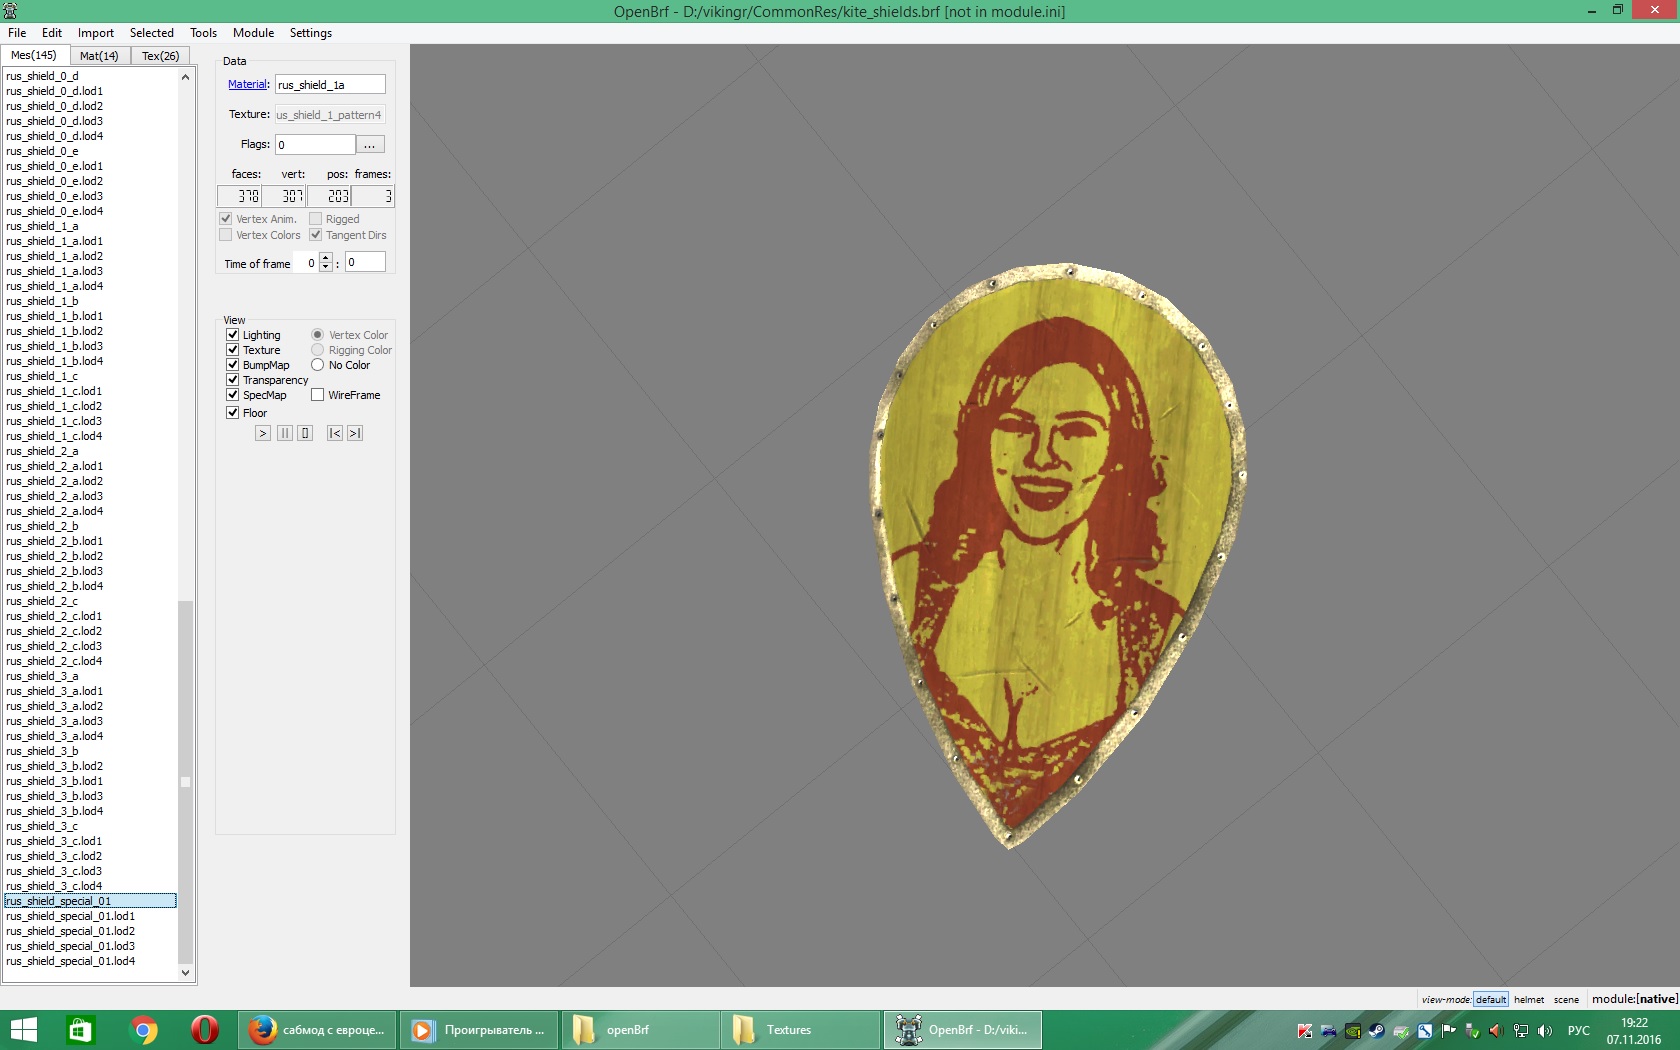Open the NVIDIA tray icon
Viewport: 1680px width, 1050px height.
pyautogui.click(x=1352, y=1031)
